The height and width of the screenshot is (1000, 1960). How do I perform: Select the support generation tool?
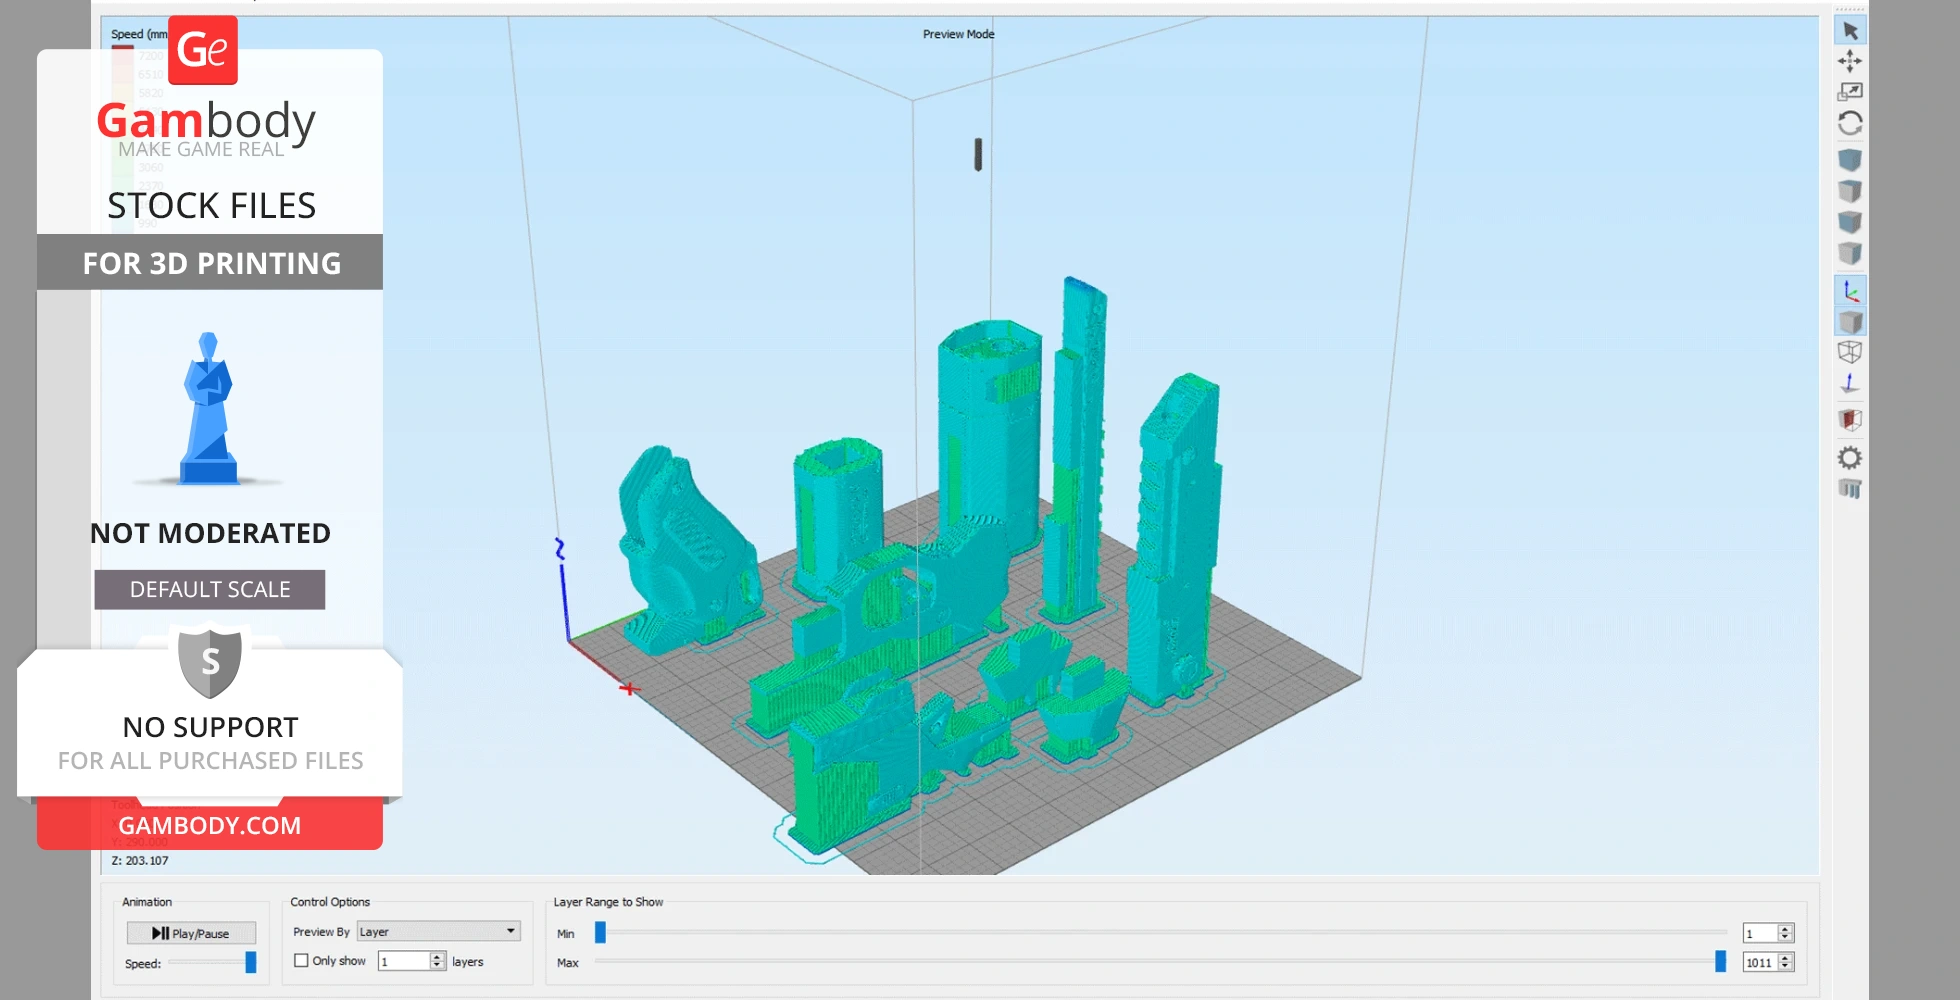(x=1851, y=488)
